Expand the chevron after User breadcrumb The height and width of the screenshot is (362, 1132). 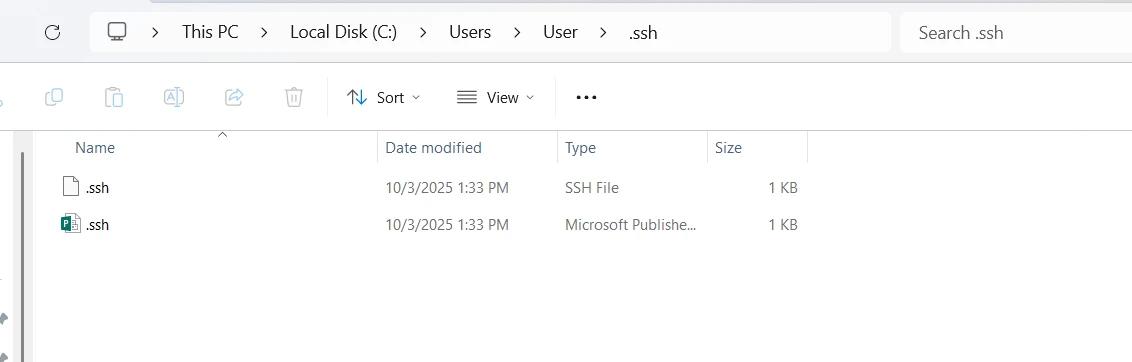click(604, 33)
